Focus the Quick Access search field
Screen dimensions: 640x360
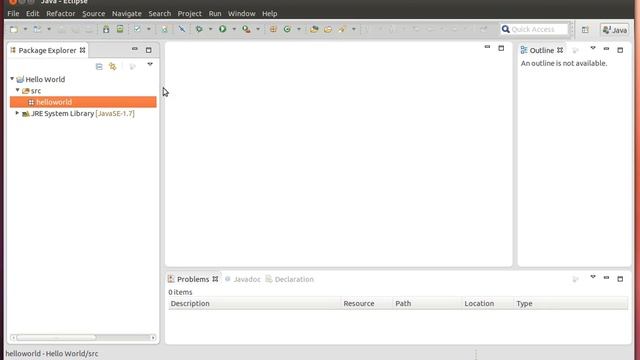click(x=534, y=29)
